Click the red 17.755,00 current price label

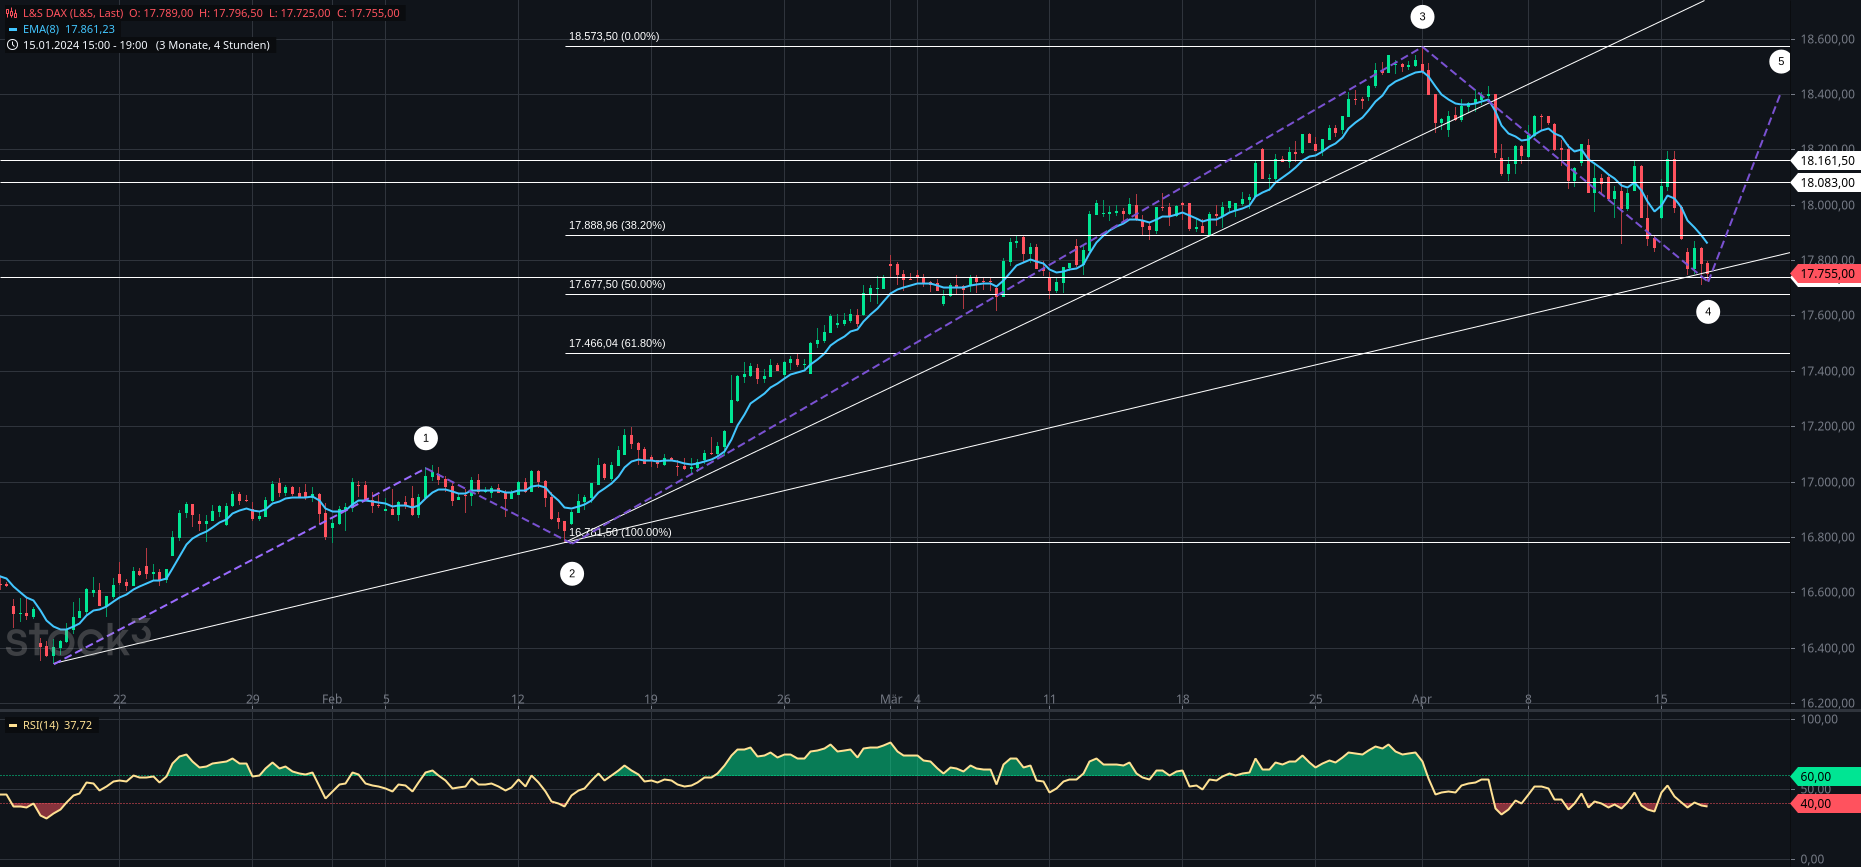1826,274
